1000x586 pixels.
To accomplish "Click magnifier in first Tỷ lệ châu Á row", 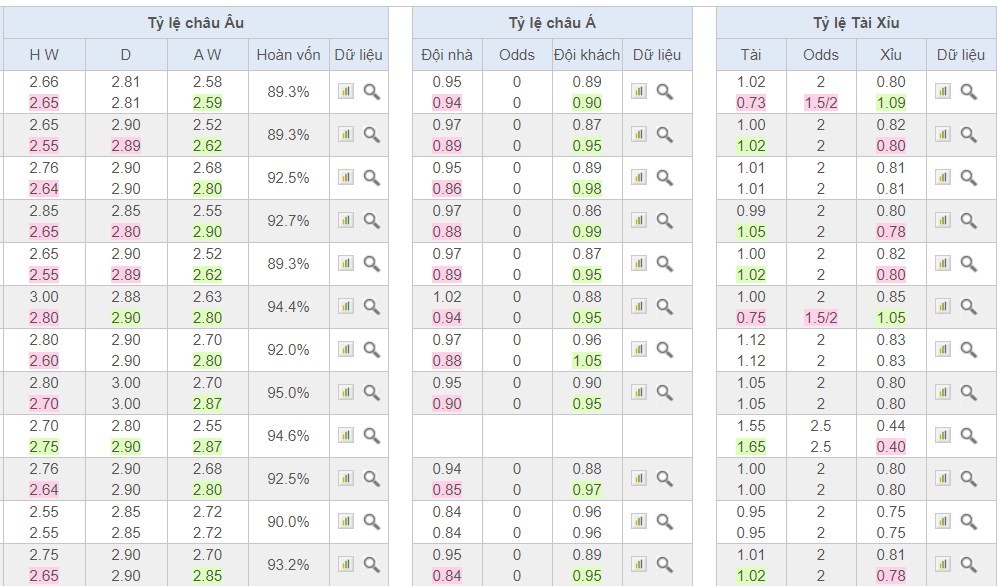I will tap(664, 91).
